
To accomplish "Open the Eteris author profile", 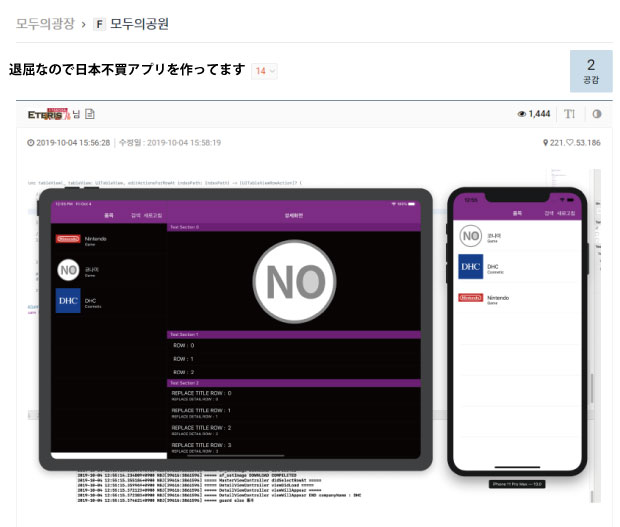I will [x=50, y=114].
